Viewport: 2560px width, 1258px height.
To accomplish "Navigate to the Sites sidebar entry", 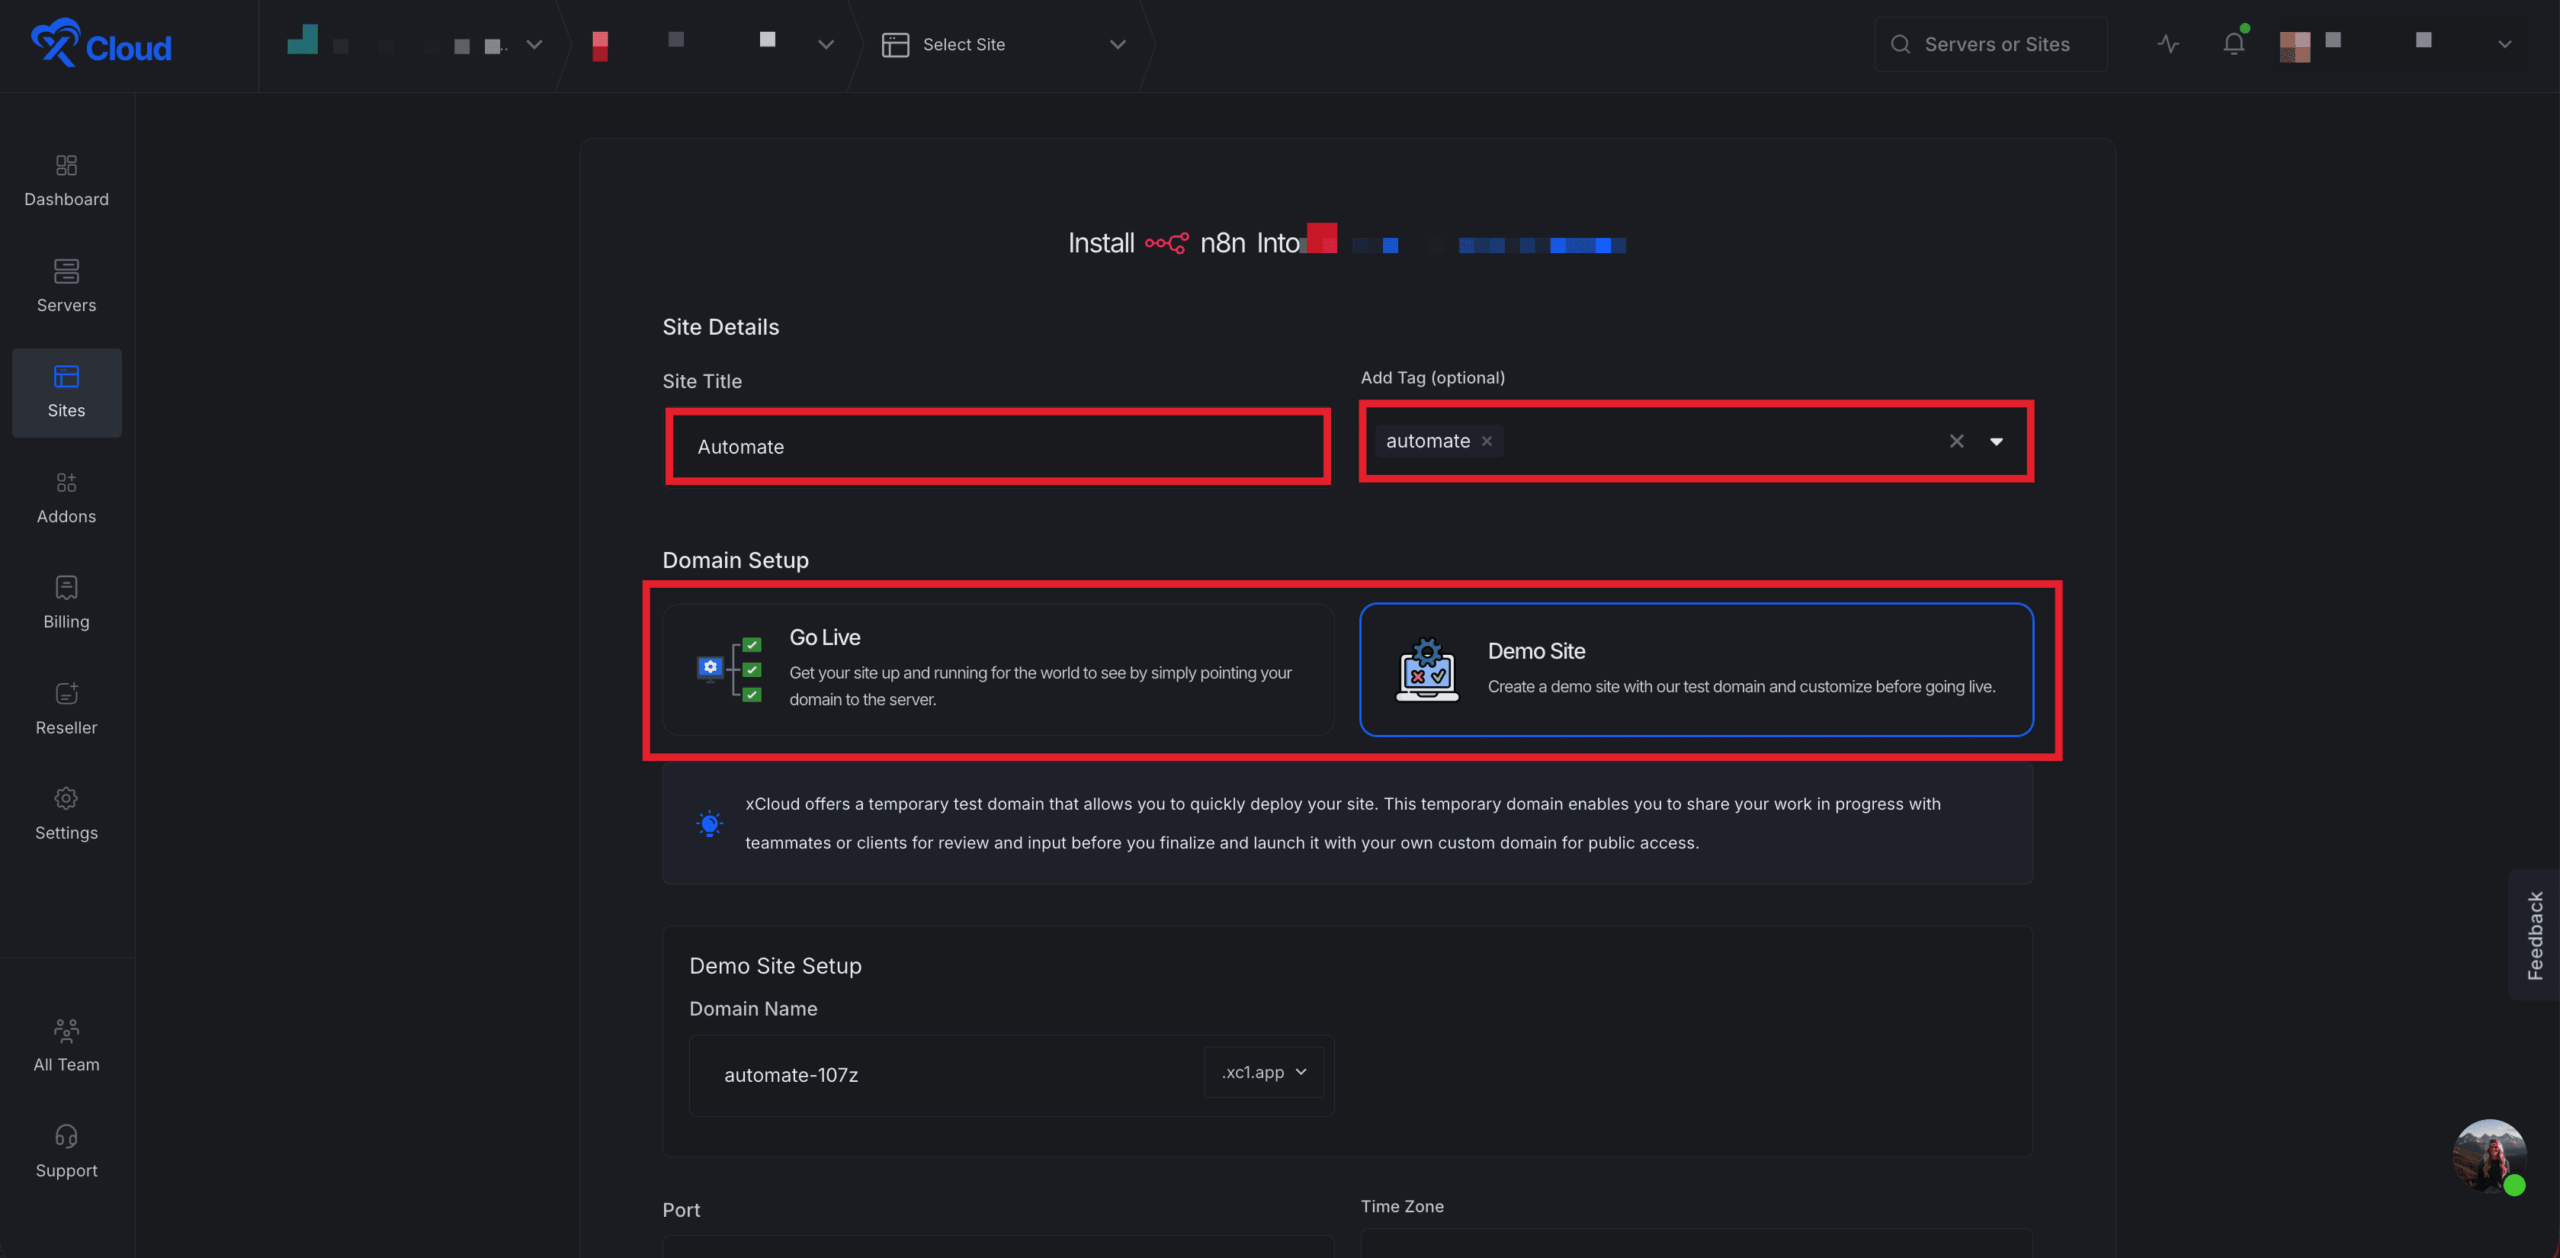I will point(66,392).
